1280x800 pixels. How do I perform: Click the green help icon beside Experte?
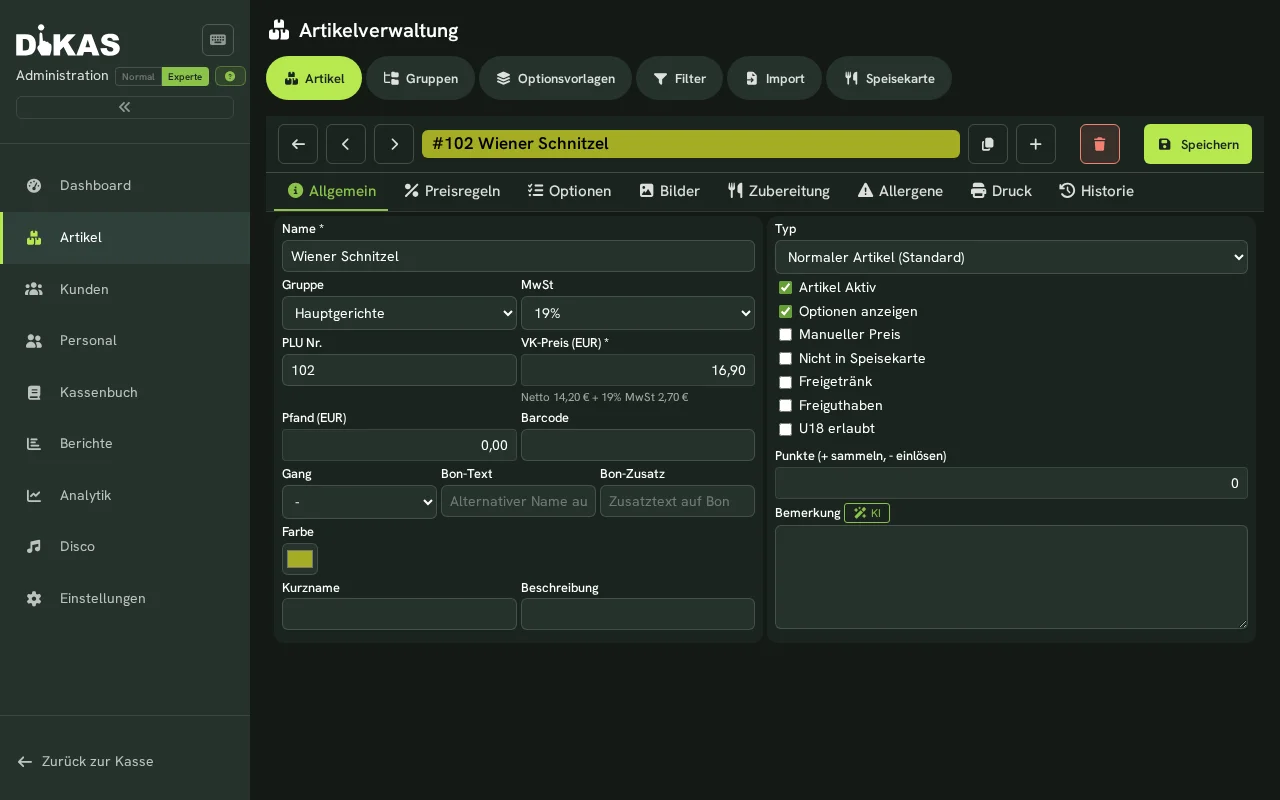pos(230,76)
